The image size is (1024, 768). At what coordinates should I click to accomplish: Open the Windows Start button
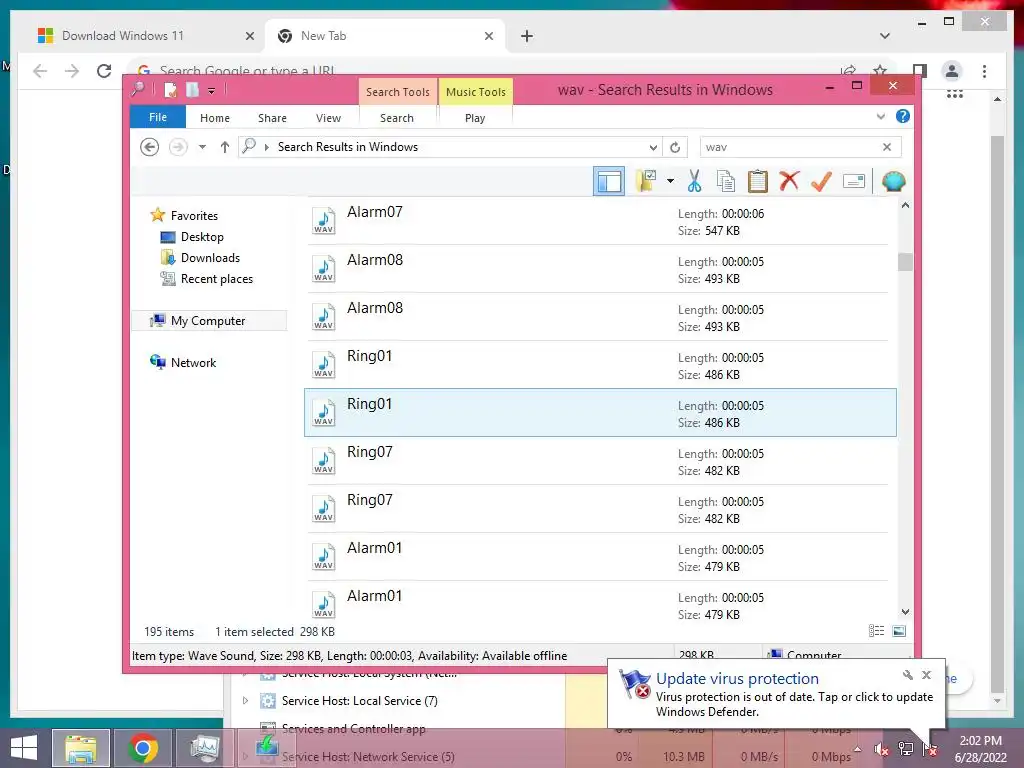click(x=24, y=748)
